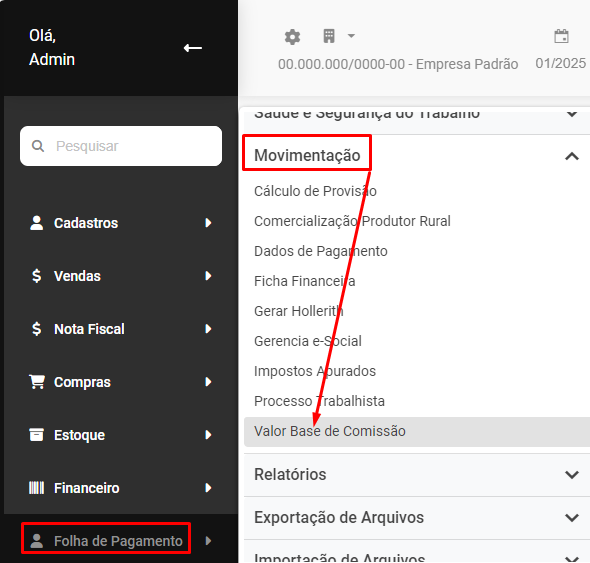Collapse the Movimentação section chevron

pyautogui.click(x=572, y=156)
